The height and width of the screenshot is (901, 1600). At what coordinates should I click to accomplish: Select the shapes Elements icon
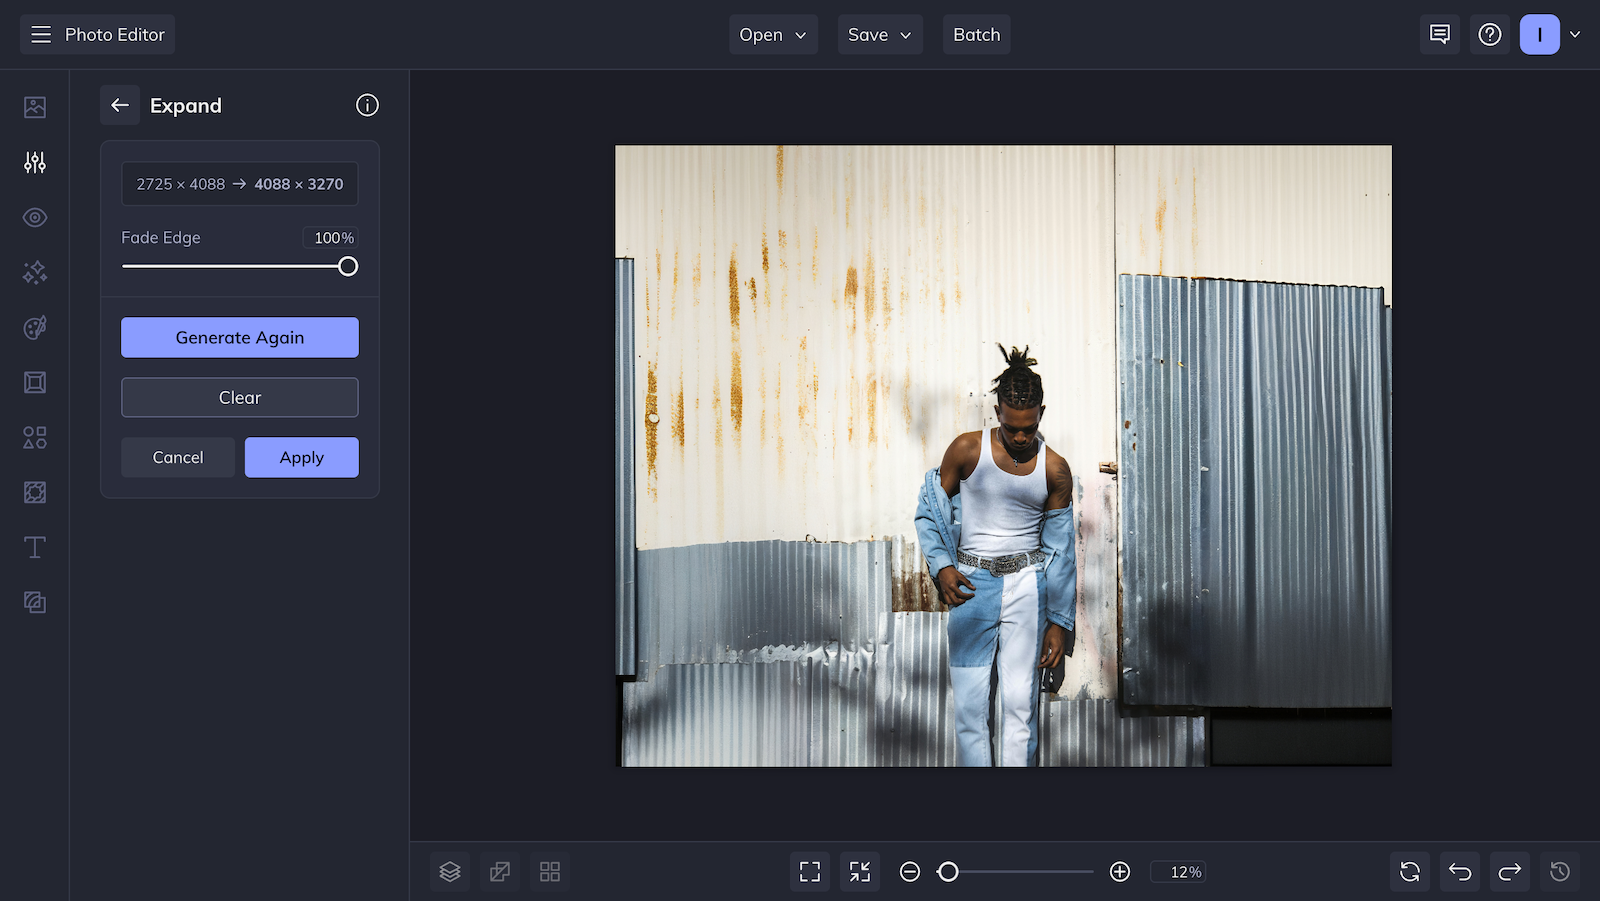coord(34,437)
